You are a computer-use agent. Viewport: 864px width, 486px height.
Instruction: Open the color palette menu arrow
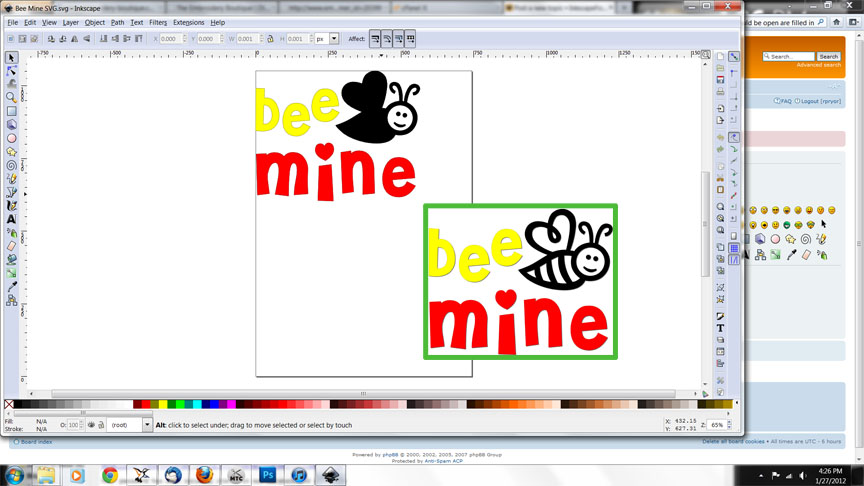(x=737, y=404)
